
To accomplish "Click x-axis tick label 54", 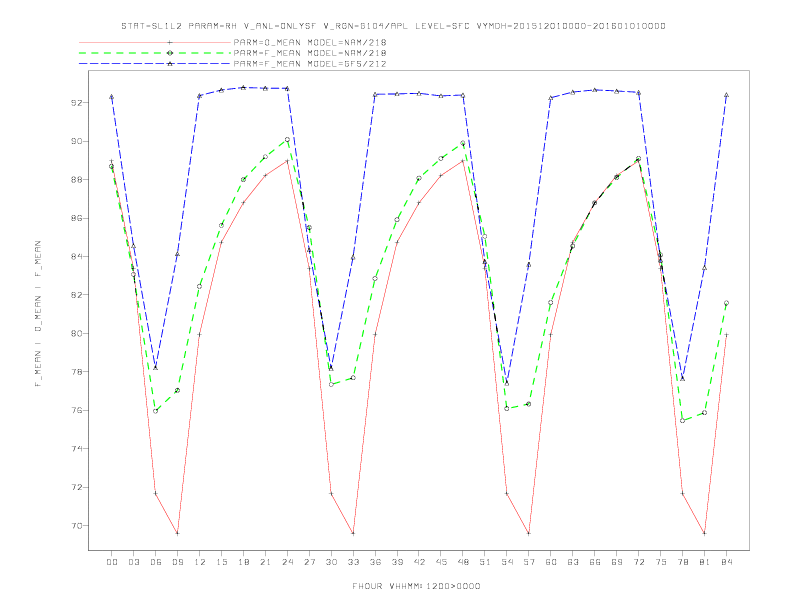I will pyautogui.click(x=507, y=562).
